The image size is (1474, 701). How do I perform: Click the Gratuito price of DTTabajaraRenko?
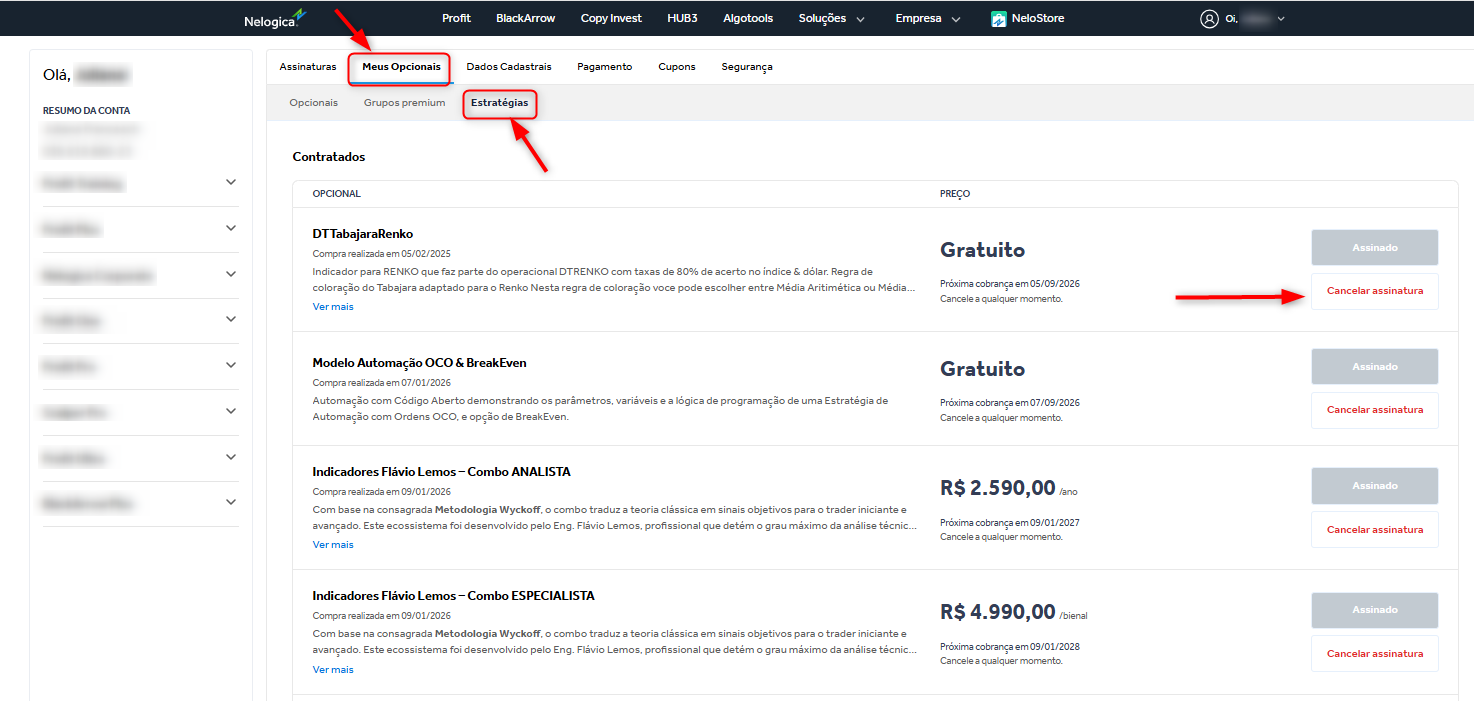click(982, 250)
